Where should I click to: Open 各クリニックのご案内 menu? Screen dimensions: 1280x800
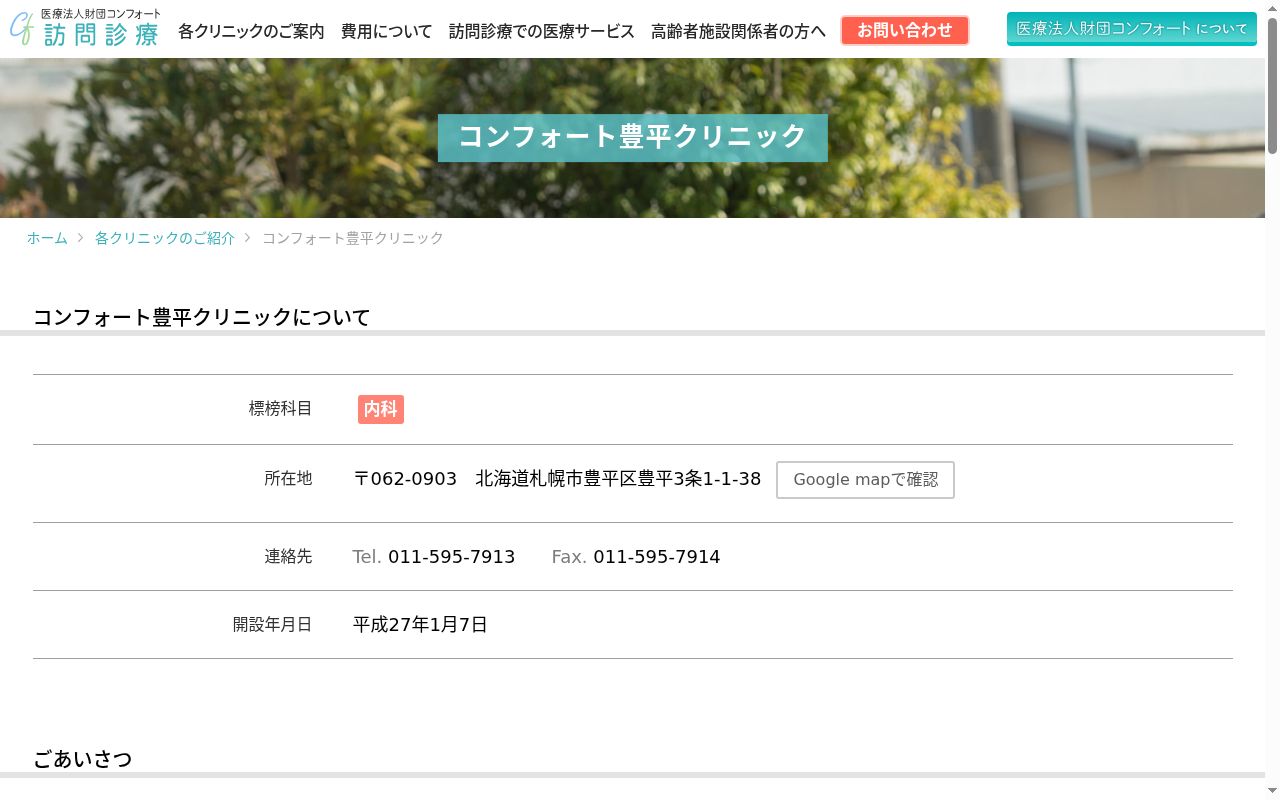[x=251, y=31]
